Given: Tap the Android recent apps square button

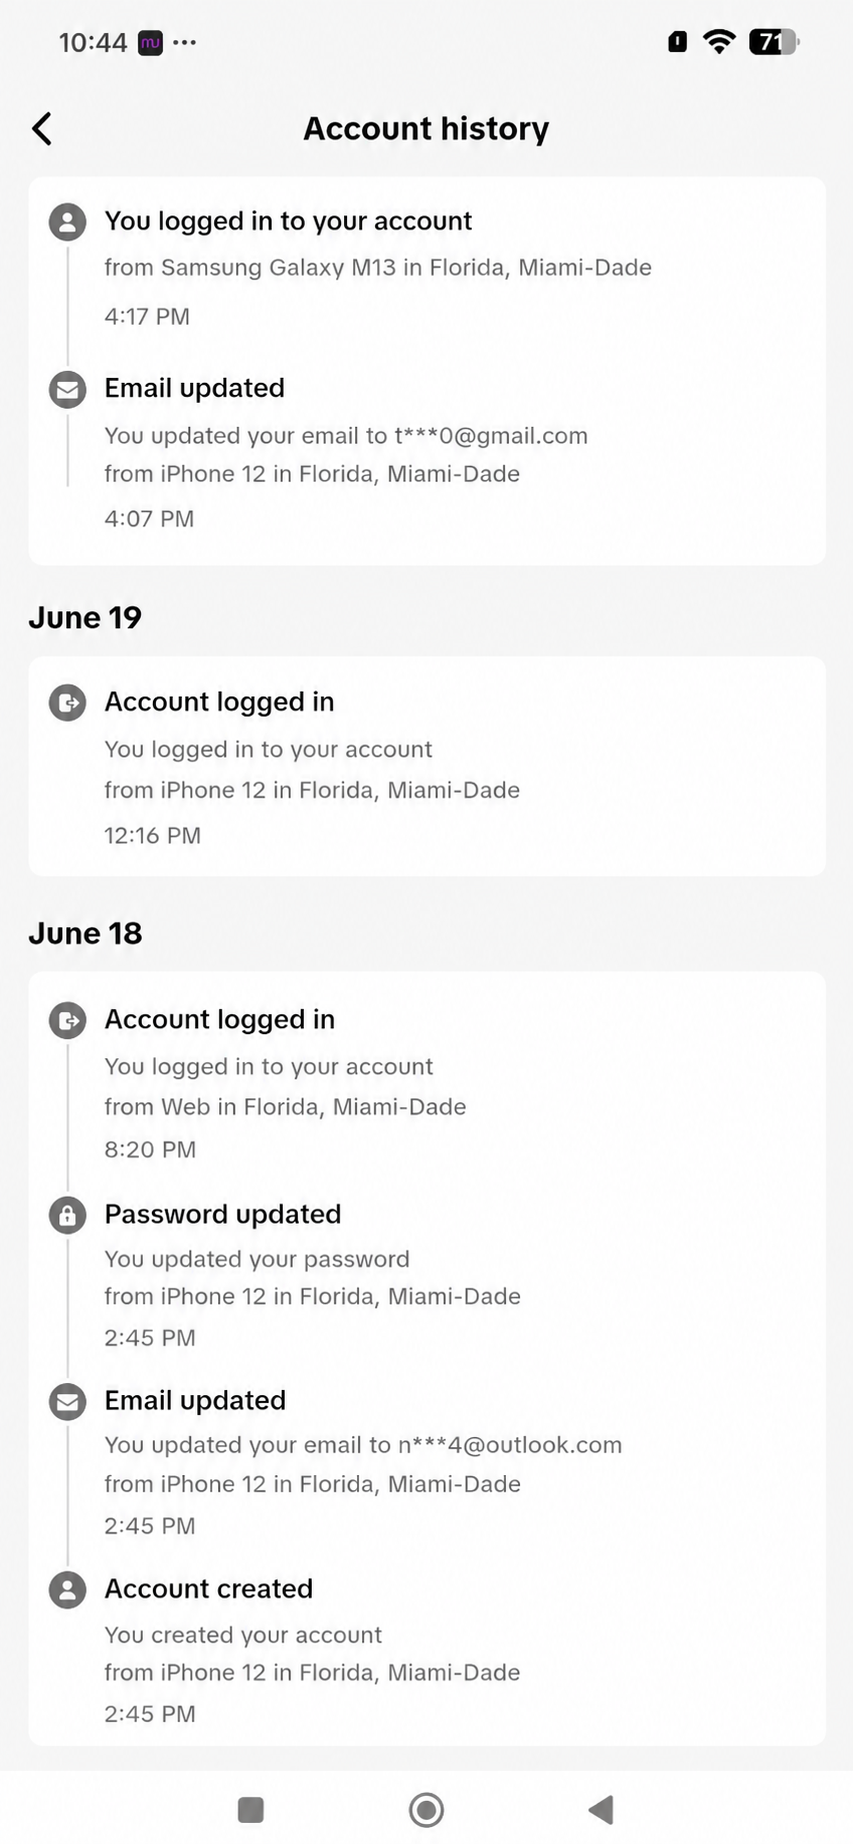Looking at the screenshot, I should point(251,1809).
